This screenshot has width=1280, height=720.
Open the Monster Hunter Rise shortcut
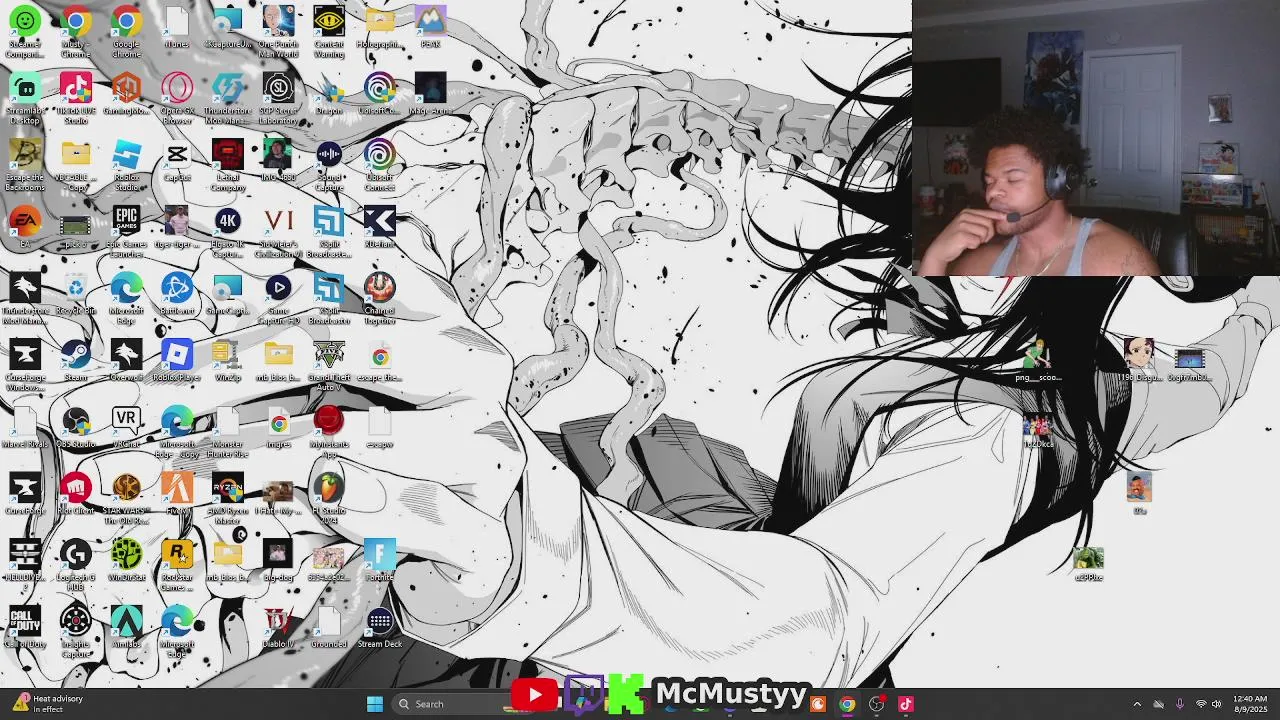(227, 432)
